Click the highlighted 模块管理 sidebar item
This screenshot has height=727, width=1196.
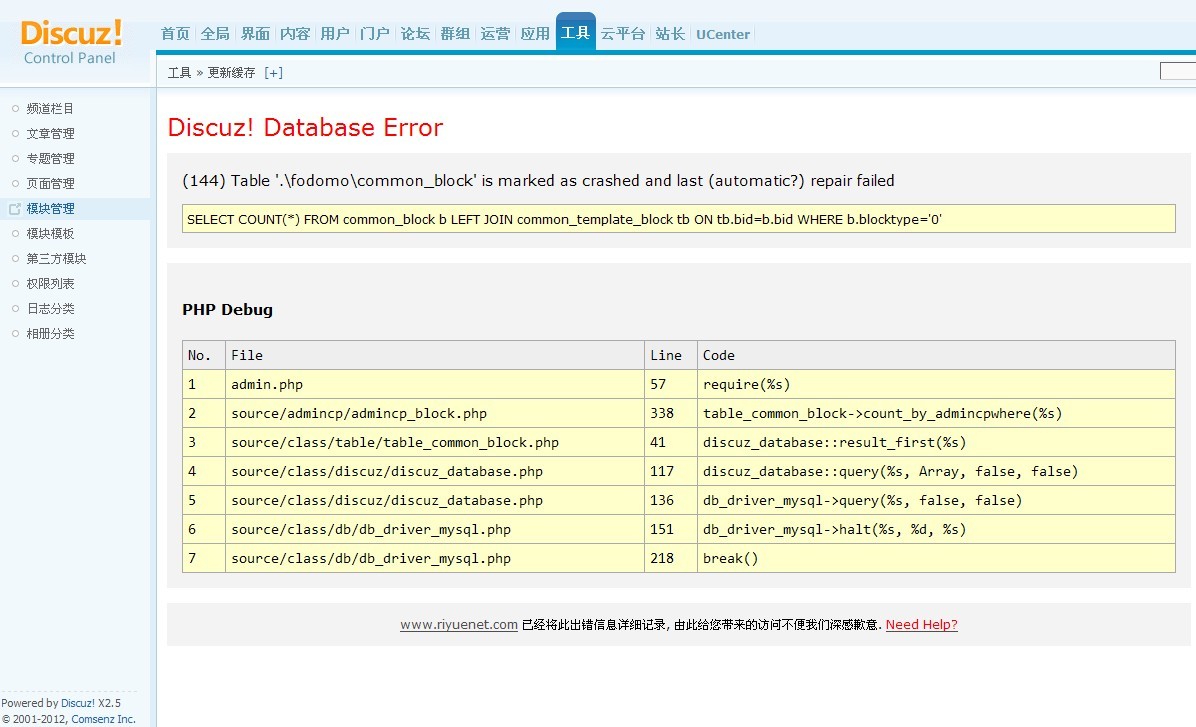click(50, 209)
